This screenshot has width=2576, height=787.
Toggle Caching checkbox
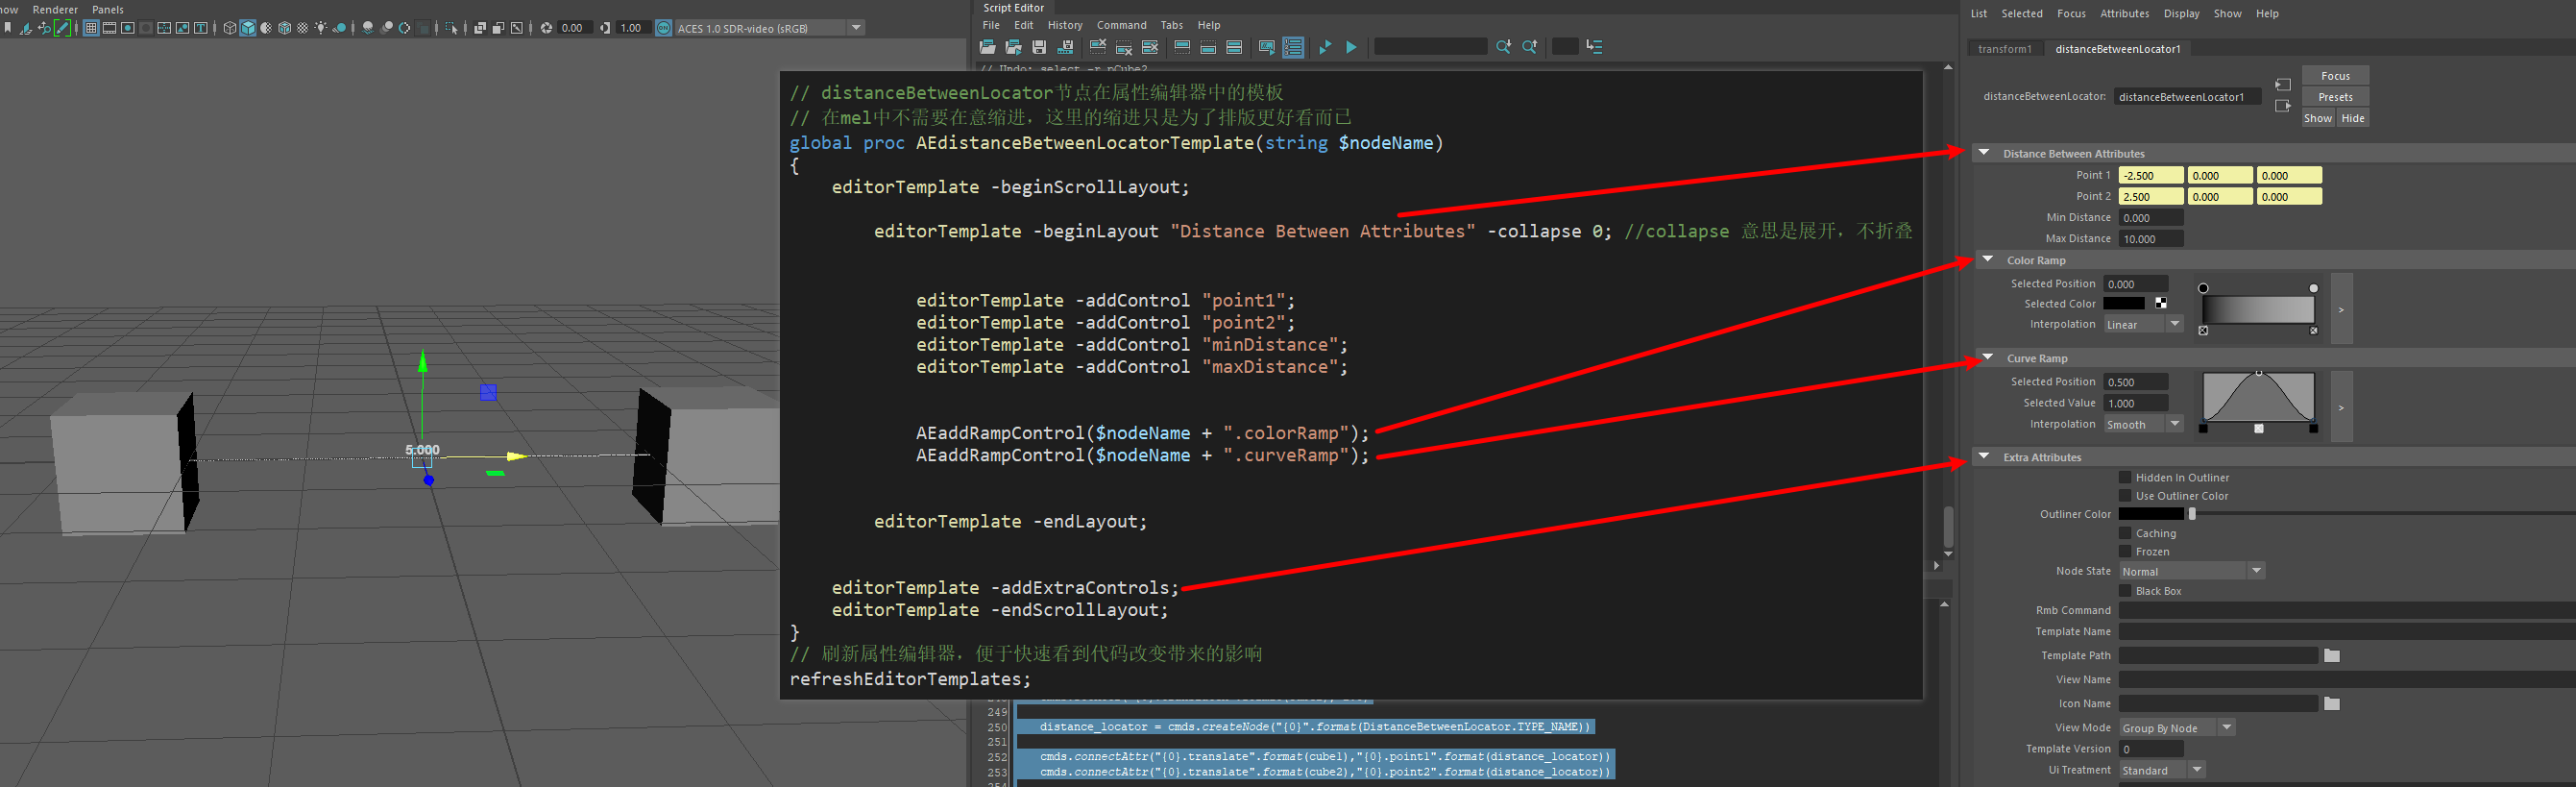[x=2125, y=533]
